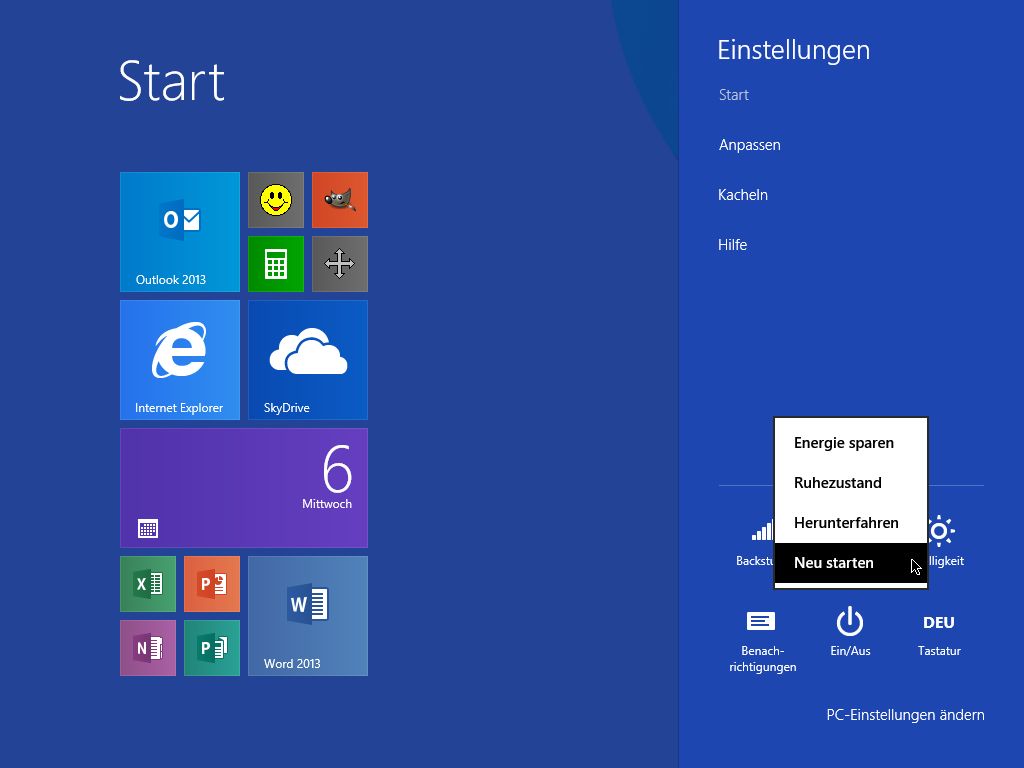This screenshot has width=1024, height=768.
Task: Click Neu starten to restart
Action: tap(850, 562)
